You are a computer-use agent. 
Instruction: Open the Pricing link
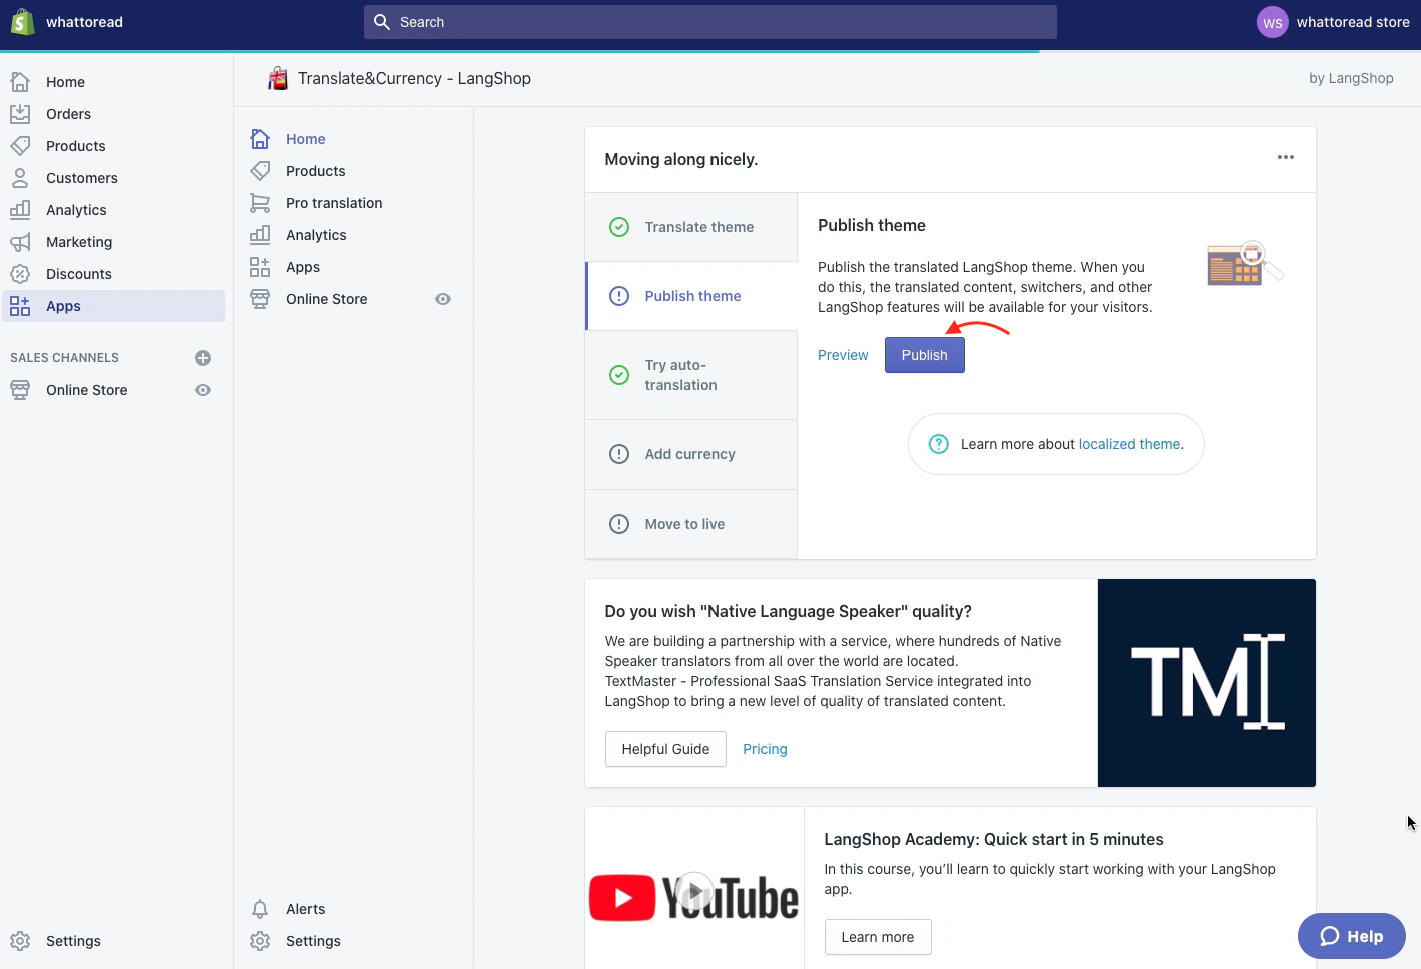click(x=765, y=749)
